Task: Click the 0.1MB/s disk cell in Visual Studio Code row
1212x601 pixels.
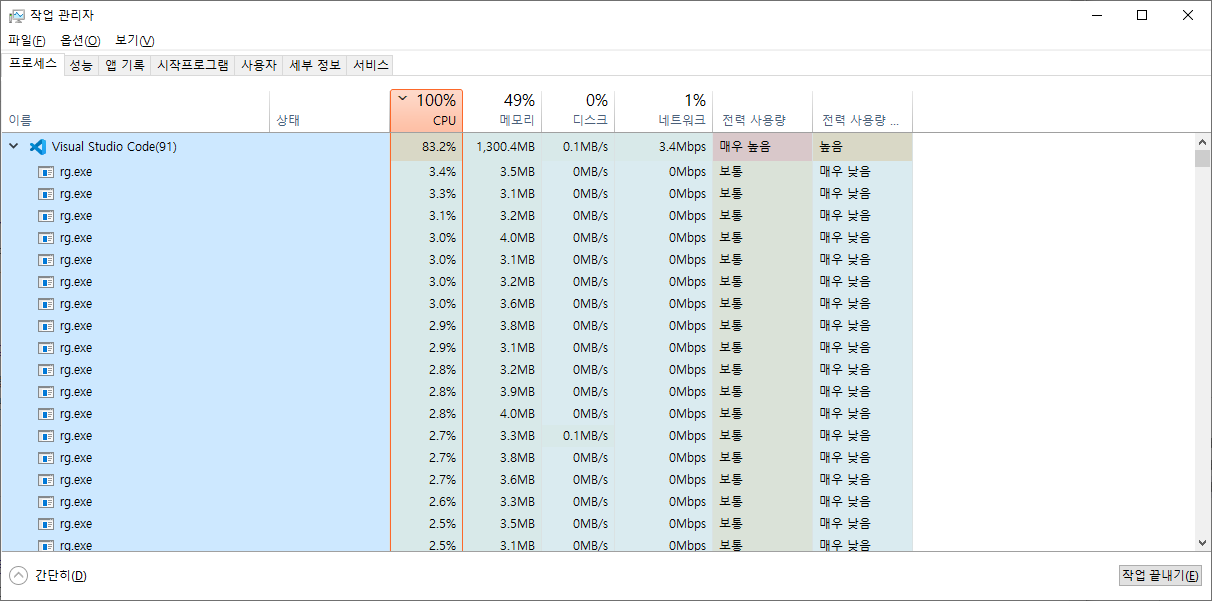Action: (x=578, y=147)
